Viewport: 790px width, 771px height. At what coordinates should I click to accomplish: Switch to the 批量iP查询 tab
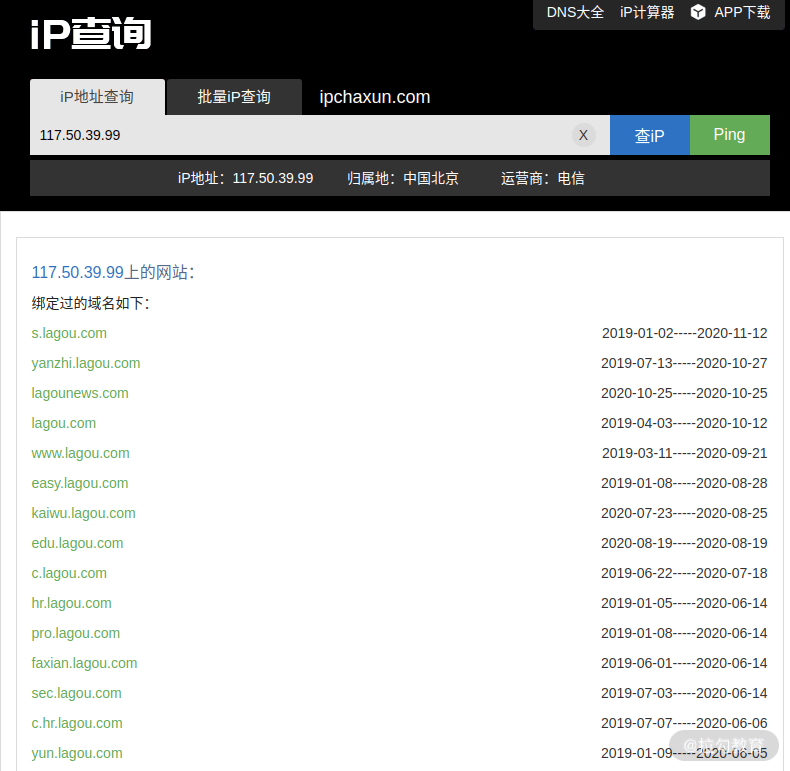[234, 97]
